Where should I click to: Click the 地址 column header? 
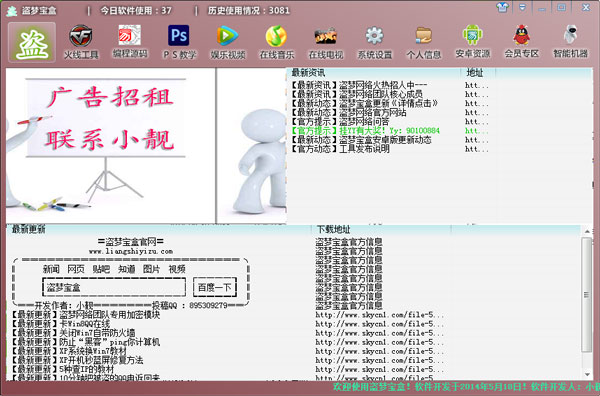pyautogui.click(x=474, y=72)
